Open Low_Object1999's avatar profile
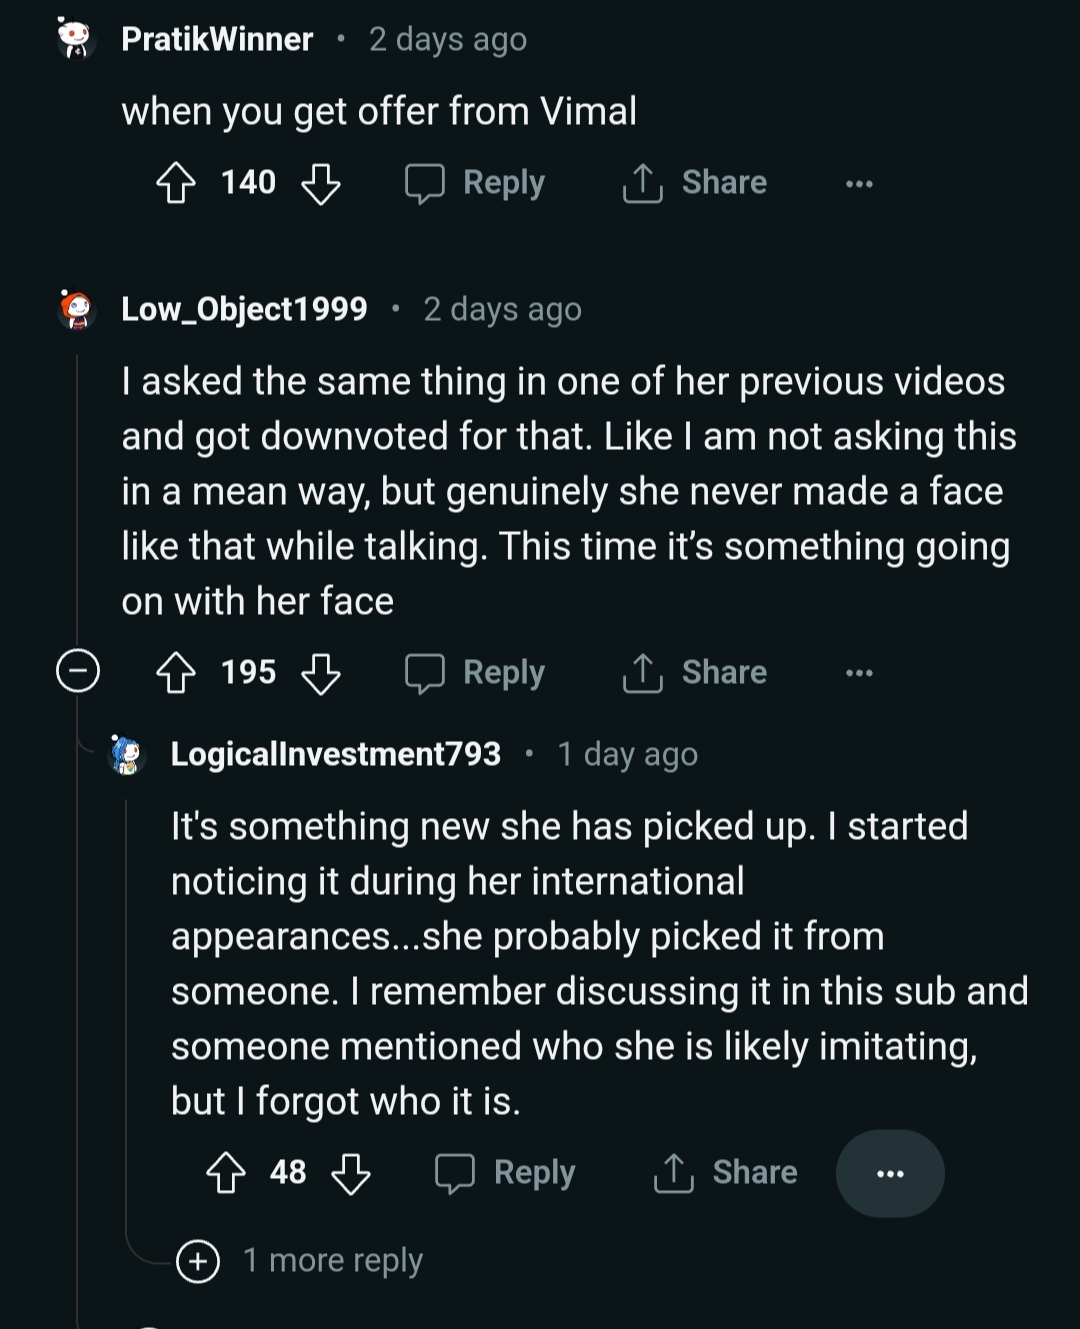Image resolution: width=1080 pixels, height=1329 pixels. [x=76, y=309]
